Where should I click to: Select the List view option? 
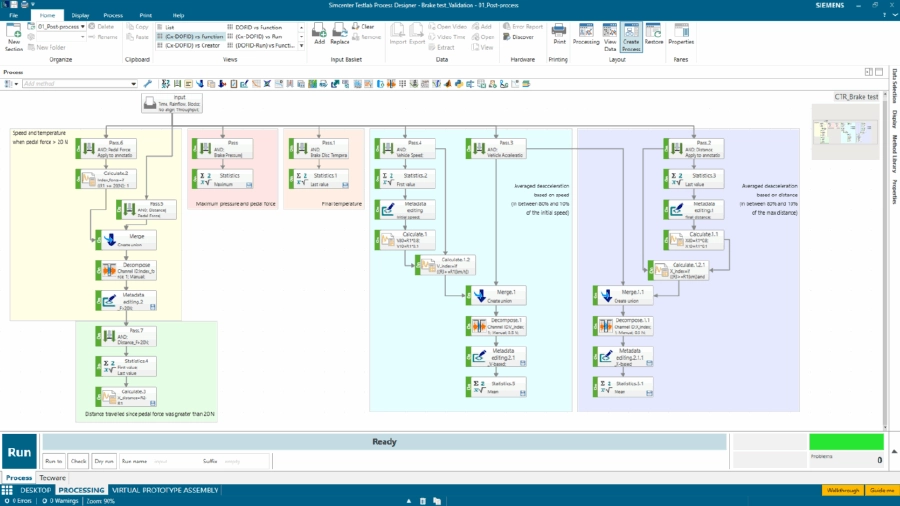click(x=170, y=27)
